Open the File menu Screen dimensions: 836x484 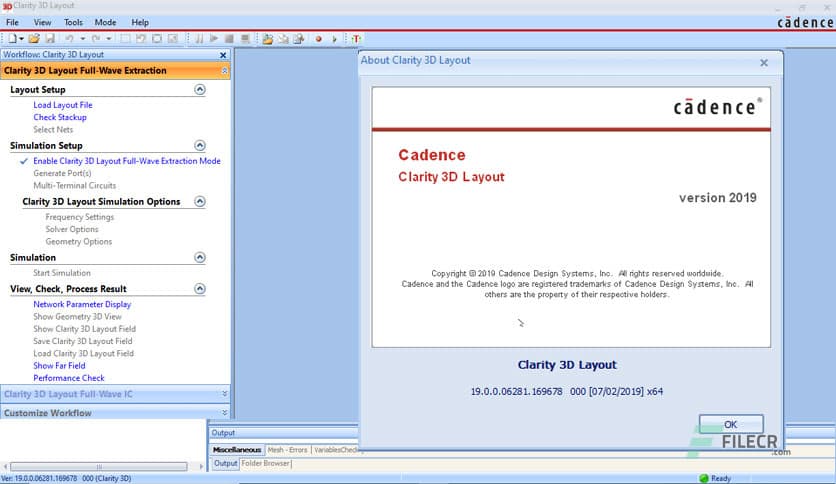click(12, 22)
